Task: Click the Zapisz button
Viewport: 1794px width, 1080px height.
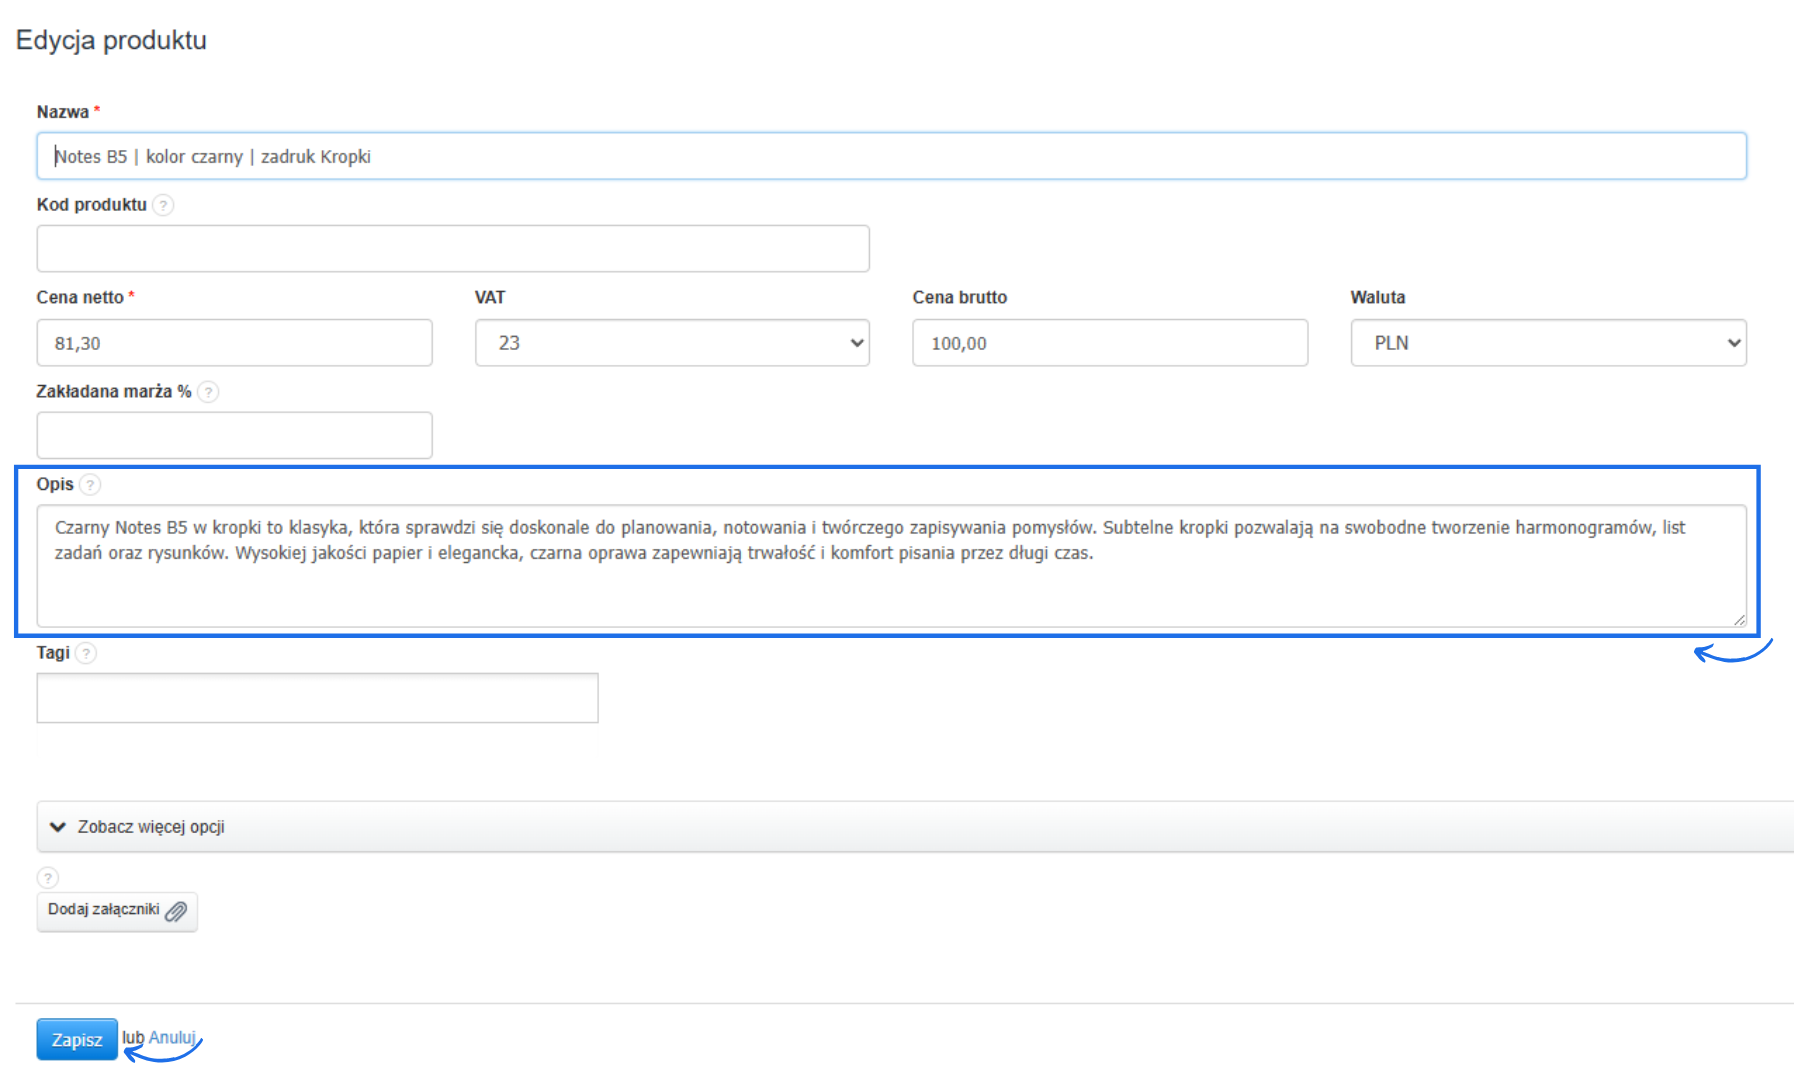Action: (x=76, y=1039)
